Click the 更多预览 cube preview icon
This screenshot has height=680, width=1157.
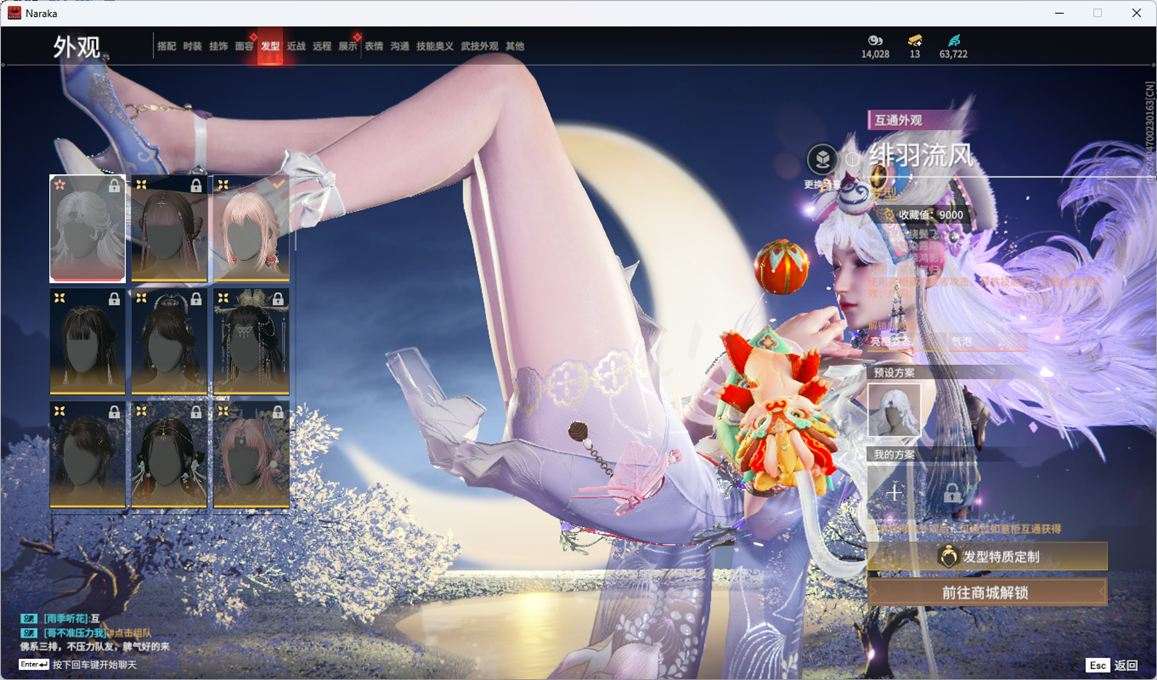[x=821, y=158]
